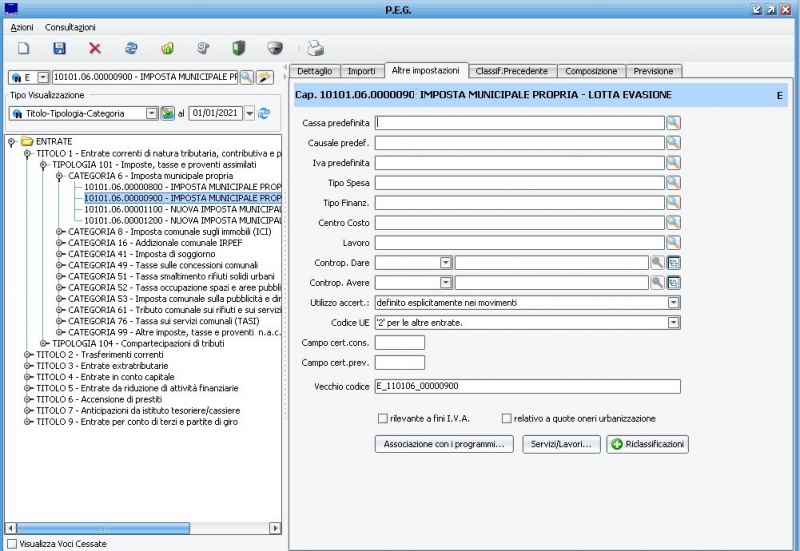Click search magnifier next to chapter code field
Screen dimensions: 800x551
coord(246,77)
